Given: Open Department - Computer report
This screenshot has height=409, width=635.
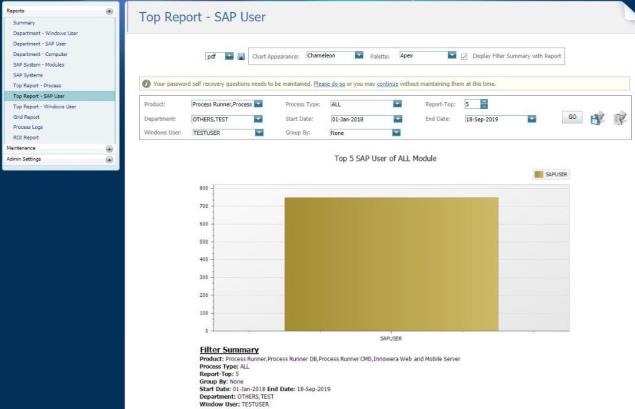Looking at the screenshot, I should click(x=40, y=54).
